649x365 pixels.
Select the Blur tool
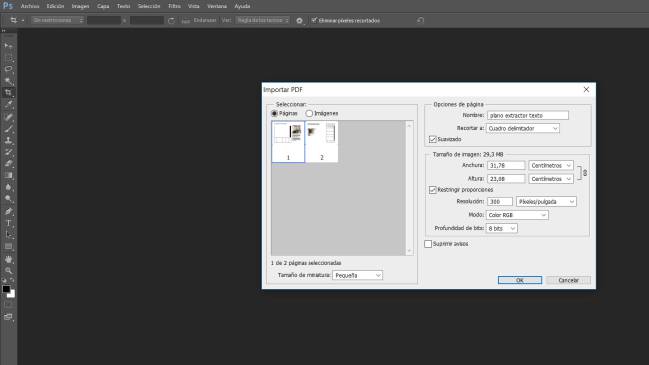[x=8, y=187]
